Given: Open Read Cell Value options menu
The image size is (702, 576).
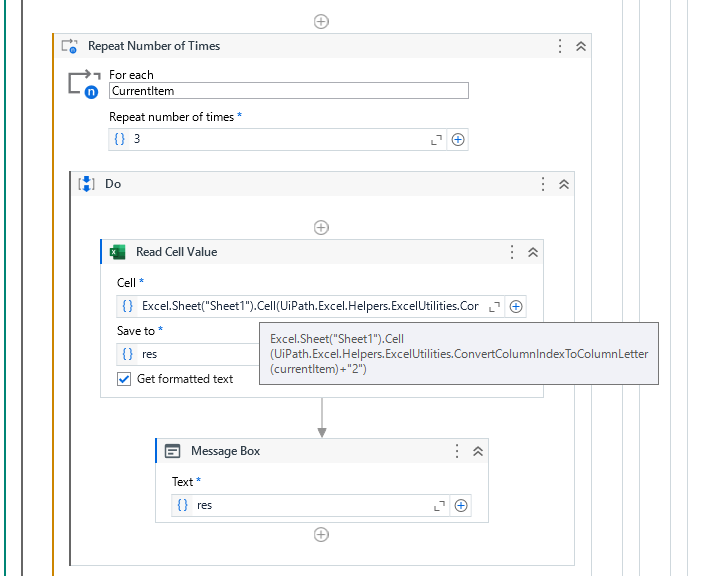Looking at the screenshot, I should [512, 252].
